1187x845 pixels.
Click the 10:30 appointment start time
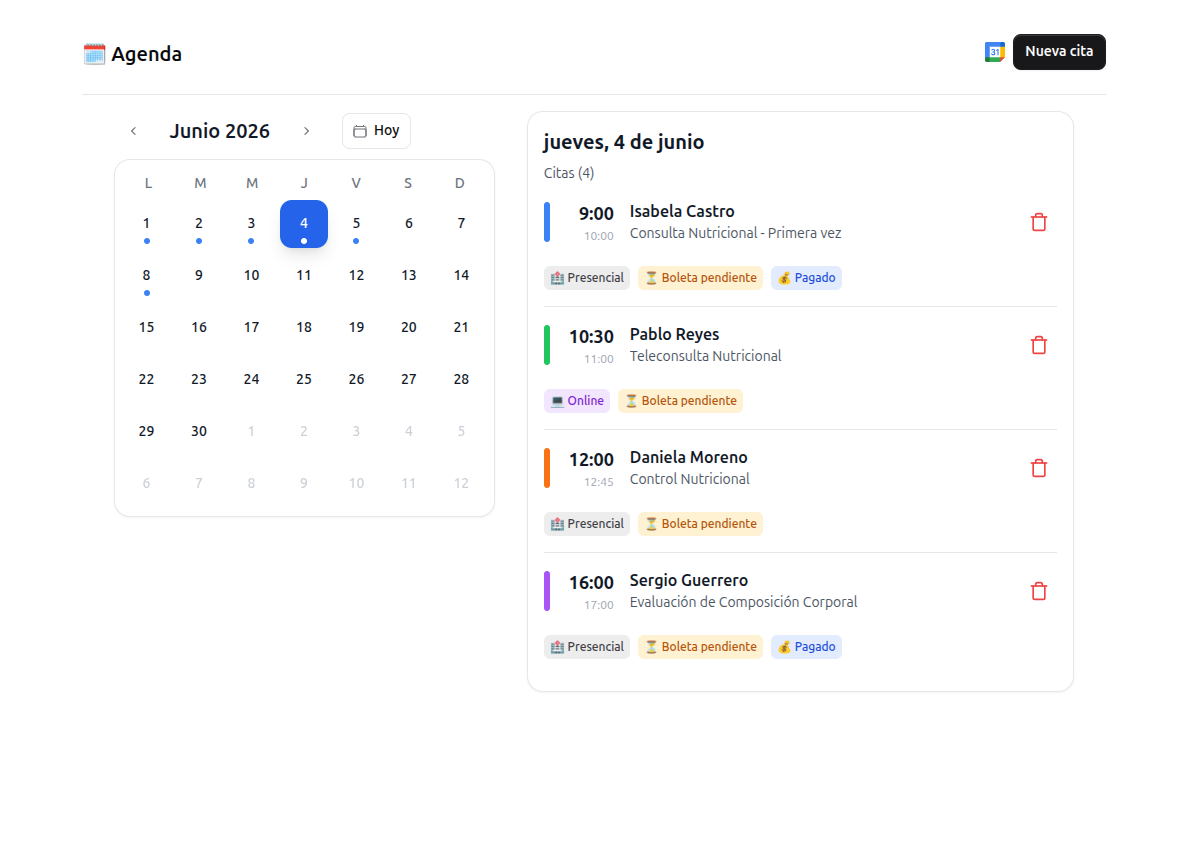point(591,337)
